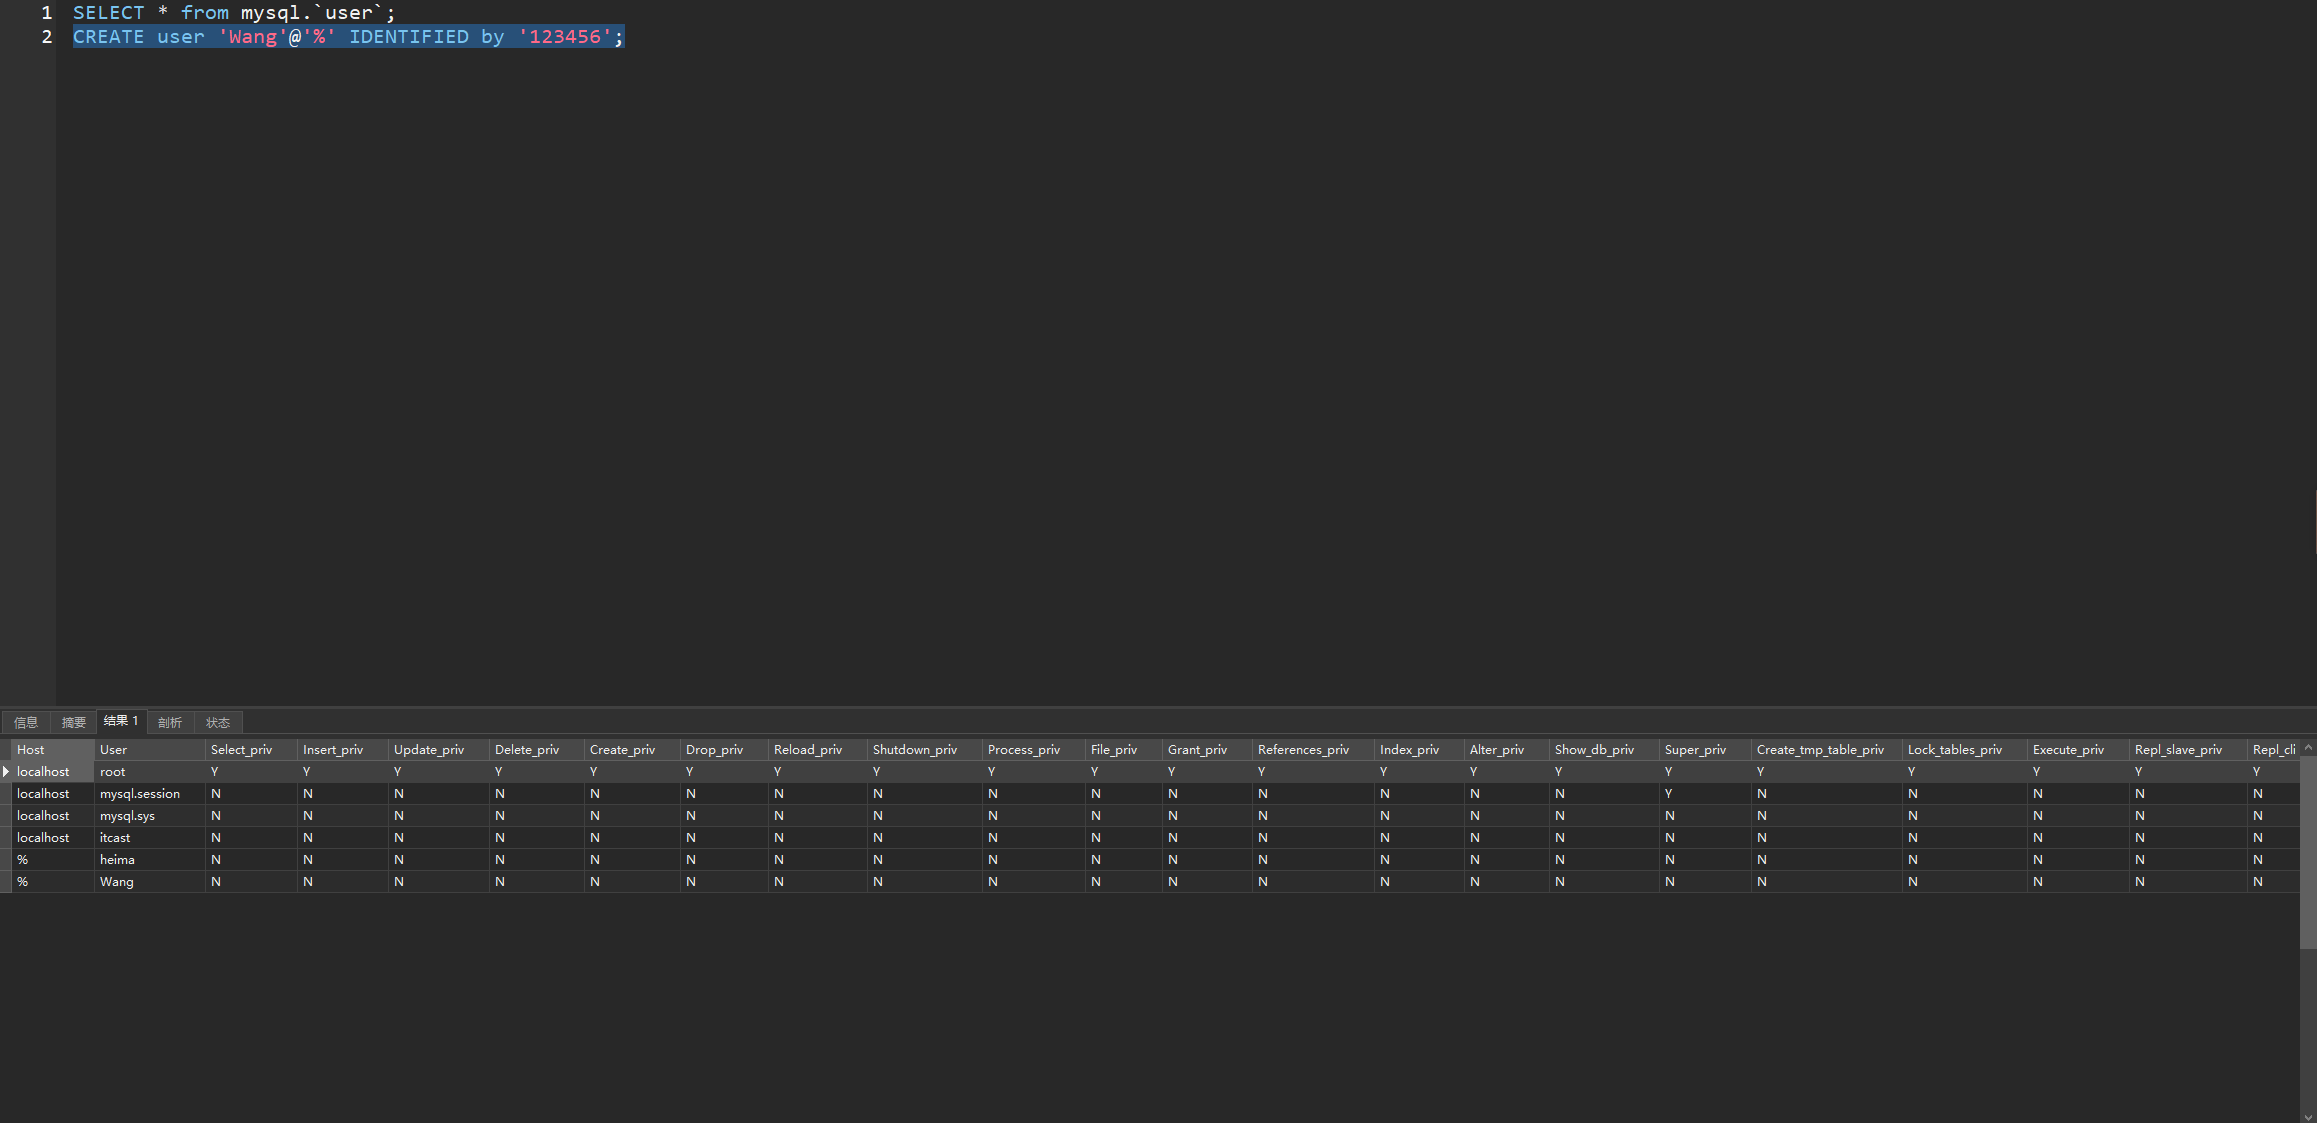Click the itcast user cell
This screenshot has height=1123, width=2317.
[115, 837]
